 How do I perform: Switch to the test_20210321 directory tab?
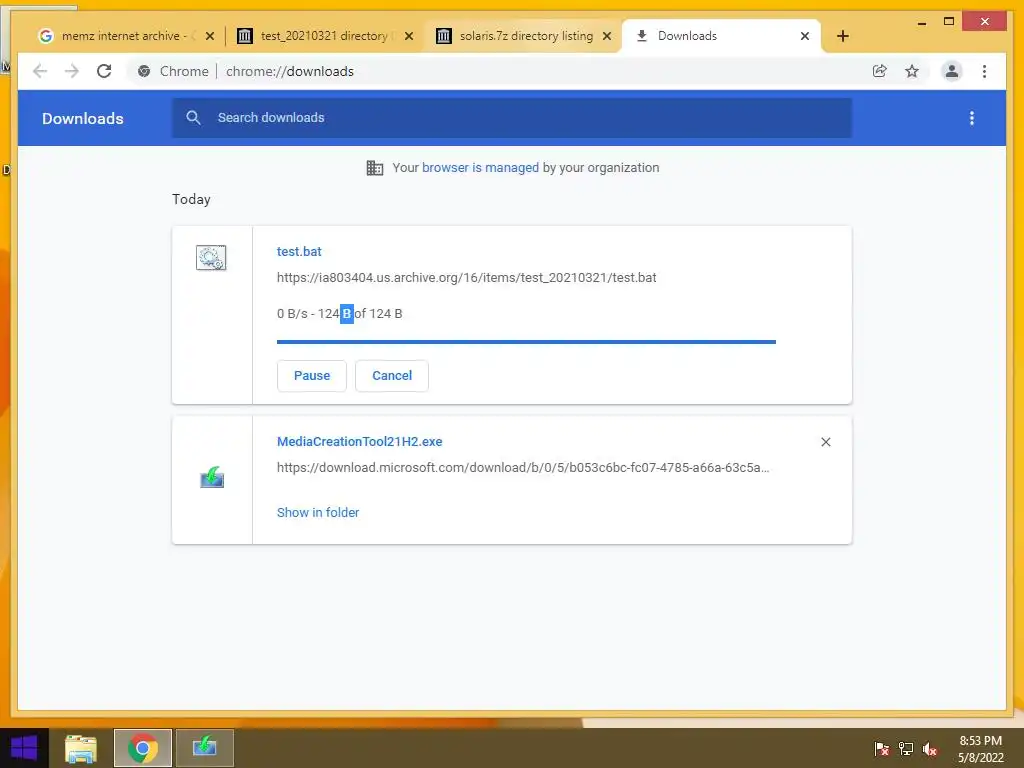click(324, 36)
